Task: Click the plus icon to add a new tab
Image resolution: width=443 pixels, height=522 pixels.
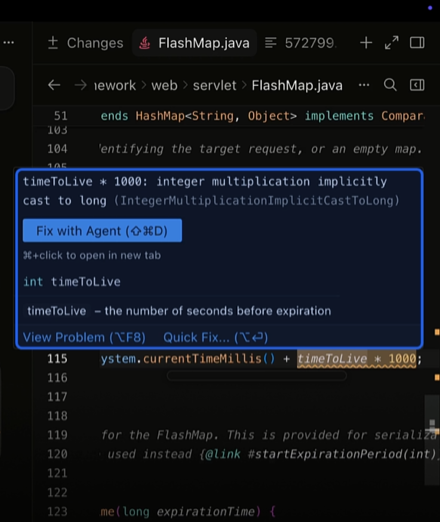Action: coord(366,43)
